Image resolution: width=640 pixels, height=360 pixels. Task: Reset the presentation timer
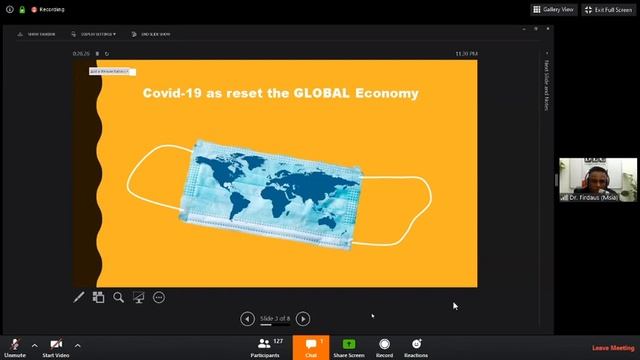[x=107, y=53]
